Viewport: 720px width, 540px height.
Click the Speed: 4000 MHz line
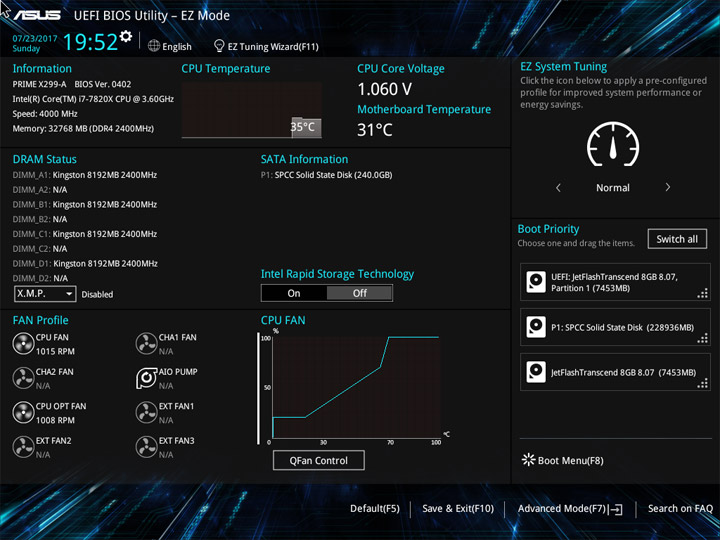pyautogui.click(x=45, y=114)
